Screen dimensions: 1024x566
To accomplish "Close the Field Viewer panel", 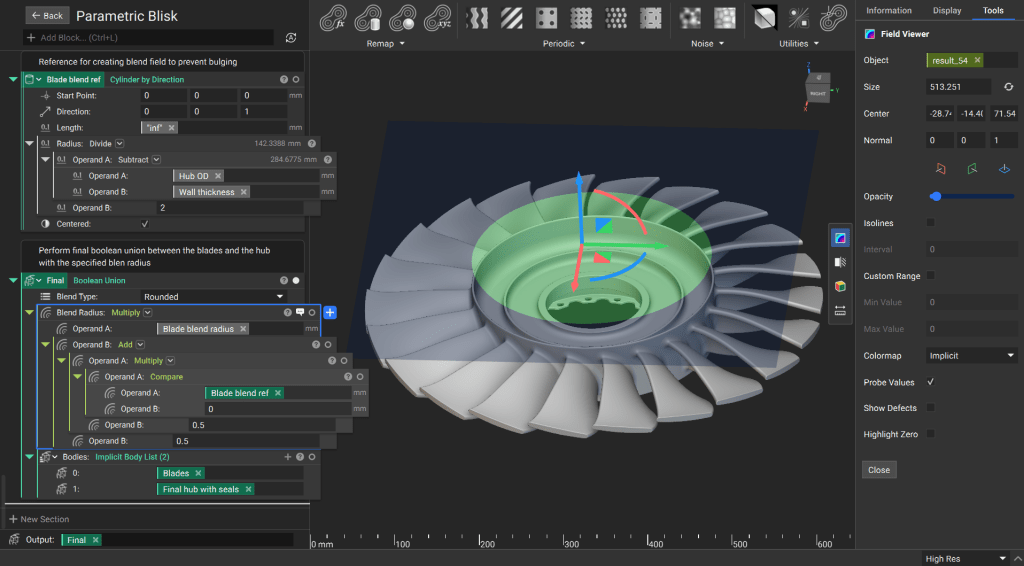I will click(879, 470).
